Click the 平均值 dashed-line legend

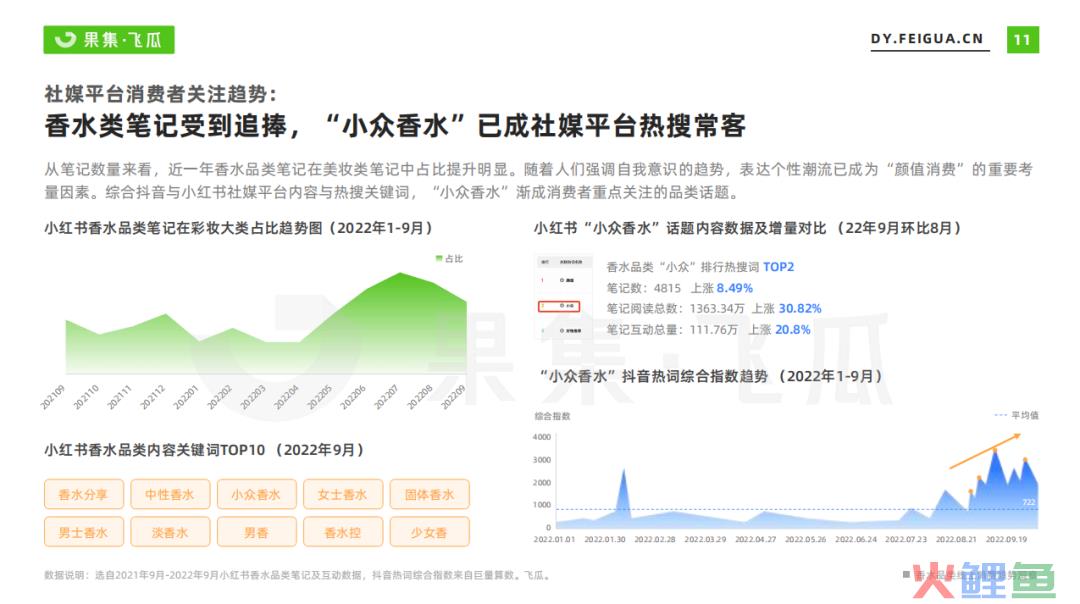click(1017, 415)
